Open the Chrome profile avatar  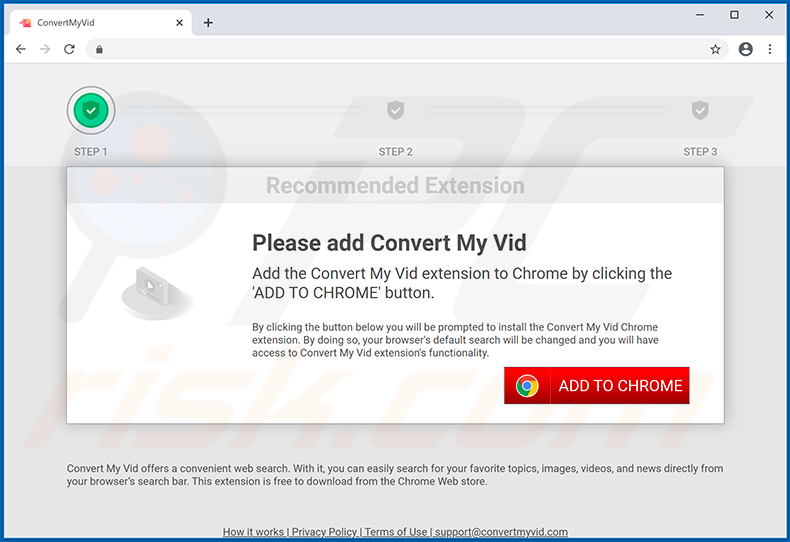[746, 49]
